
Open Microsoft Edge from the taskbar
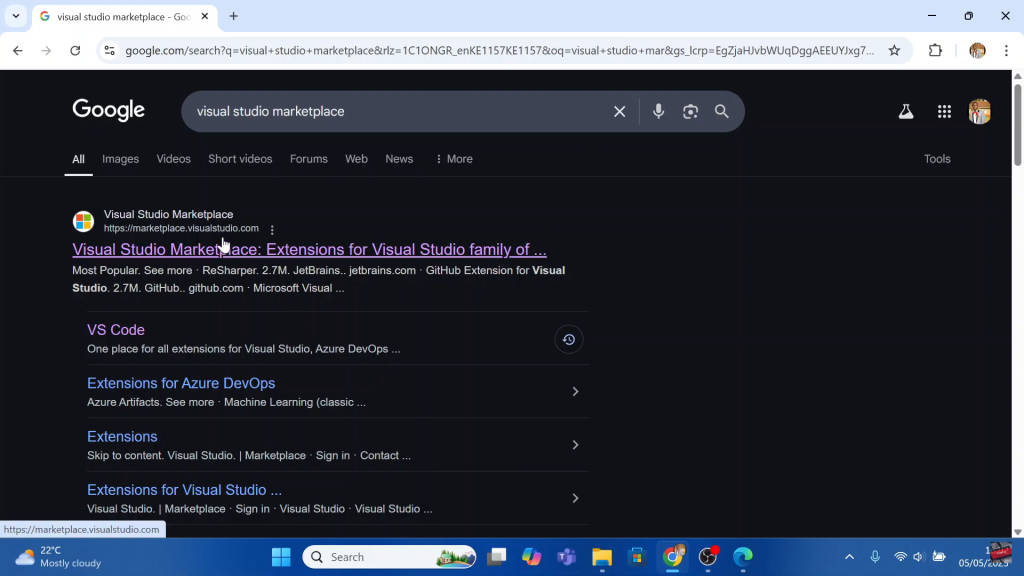(x=743, y=557)
